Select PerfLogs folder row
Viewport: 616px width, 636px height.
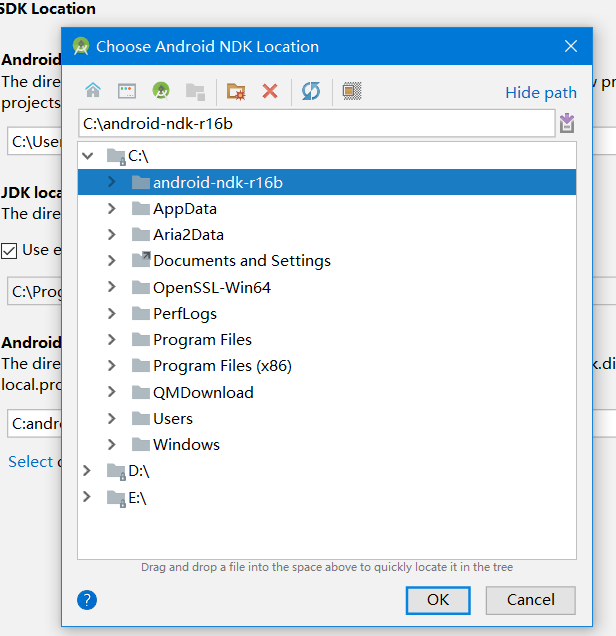[x=327, y=313]
